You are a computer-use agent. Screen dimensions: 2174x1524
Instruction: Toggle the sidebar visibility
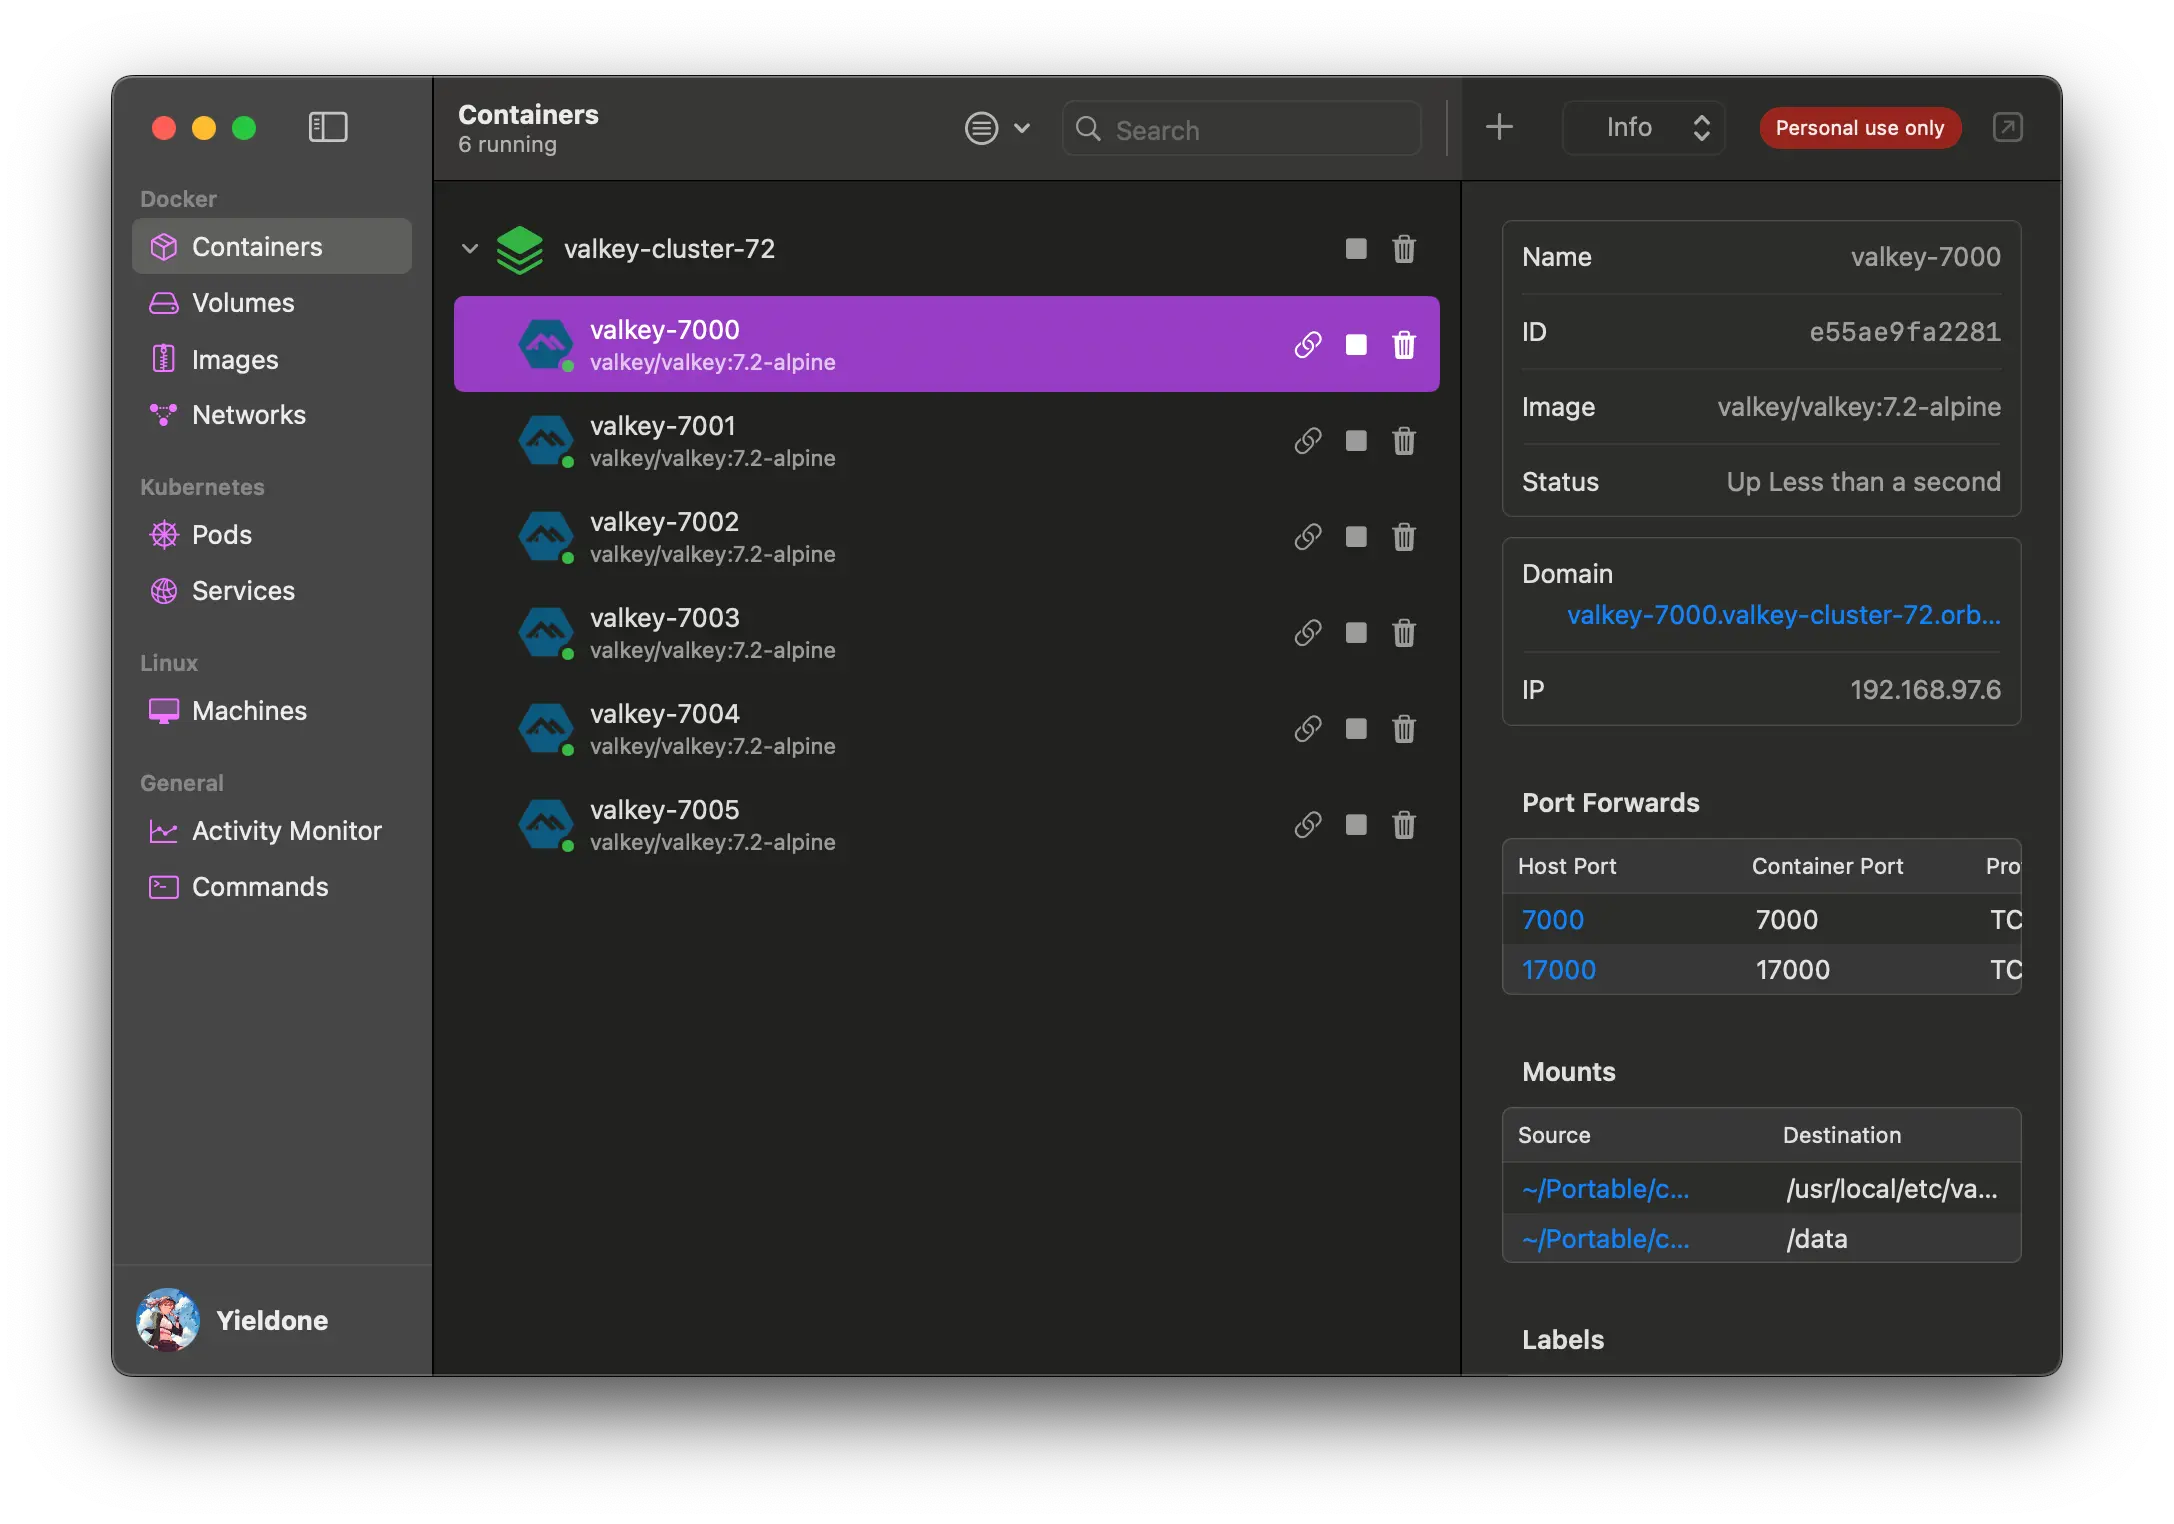pyautogui.click(x=327, y=127)
